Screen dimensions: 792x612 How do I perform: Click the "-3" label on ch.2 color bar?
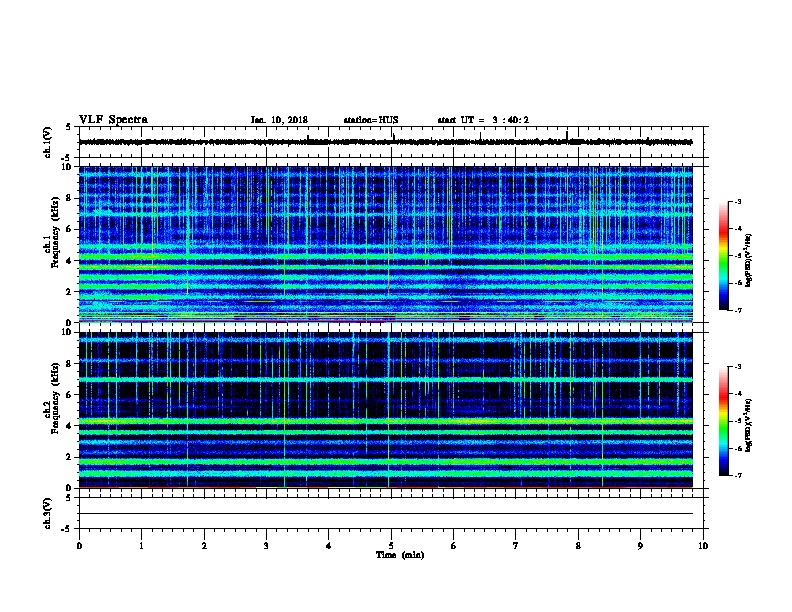(737, 367)
